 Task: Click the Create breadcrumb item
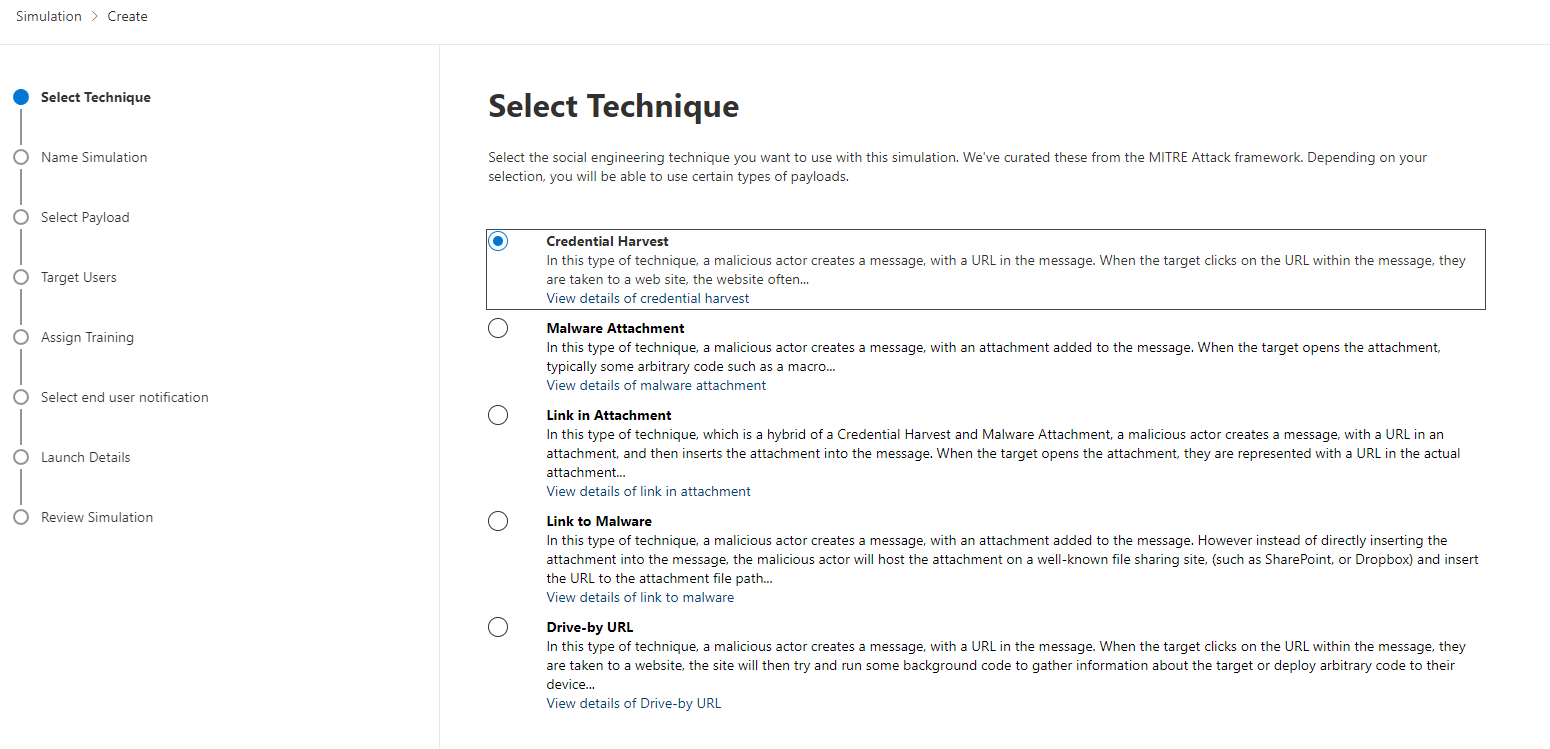point(127,16)
